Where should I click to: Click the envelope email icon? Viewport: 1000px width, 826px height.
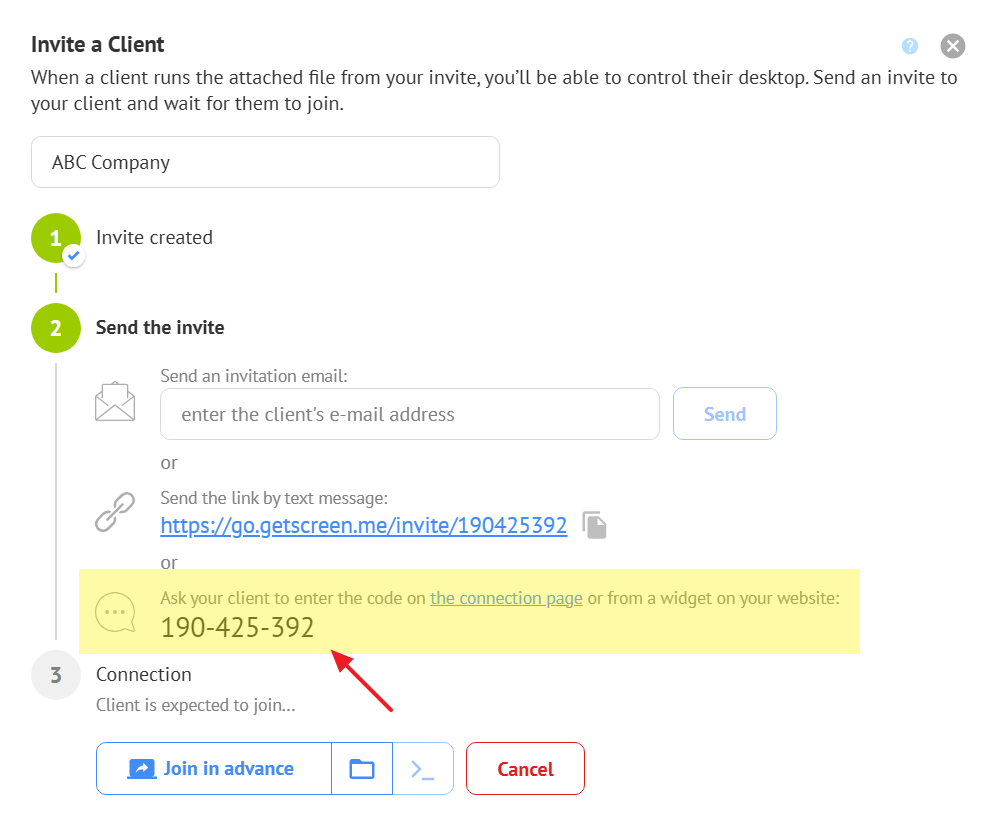(x=115, y=402)
